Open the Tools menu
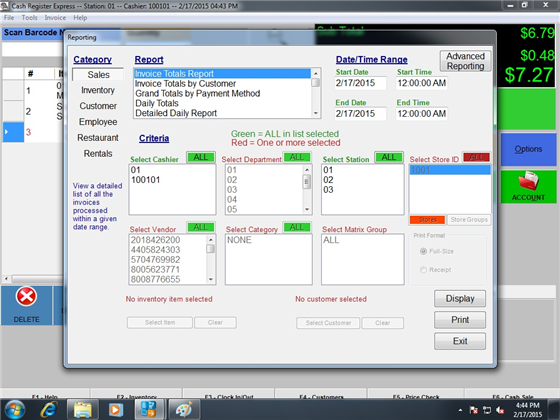This screenshot has width=560, height=420. (x=29, y=18)
